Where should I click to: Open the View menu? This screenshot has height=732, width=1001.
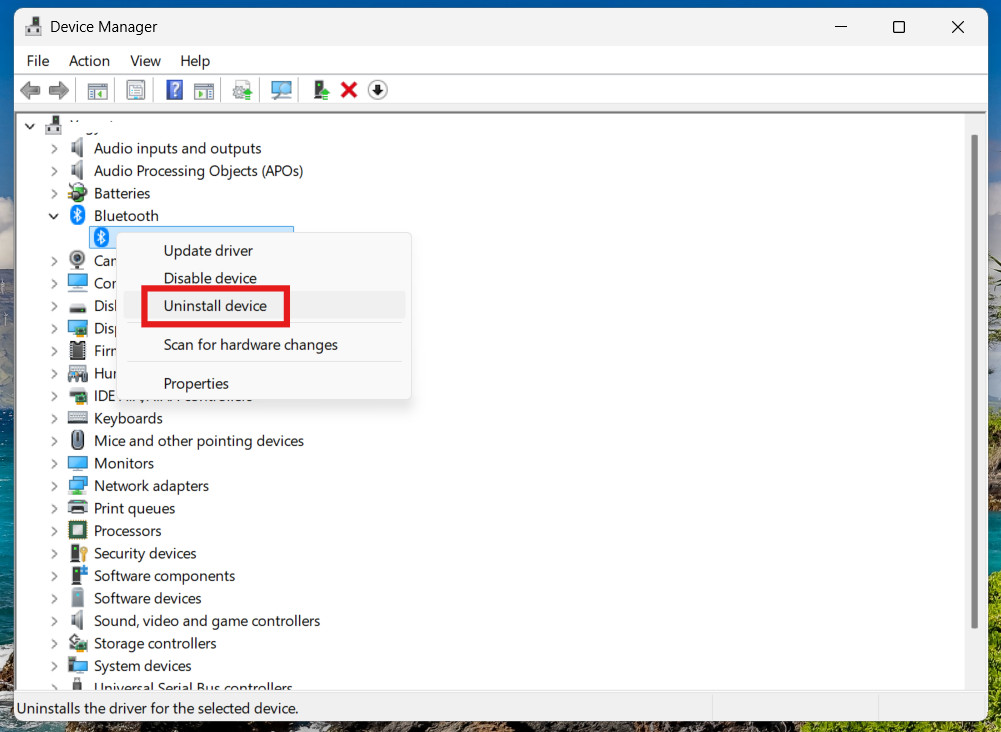pos(145,61)
